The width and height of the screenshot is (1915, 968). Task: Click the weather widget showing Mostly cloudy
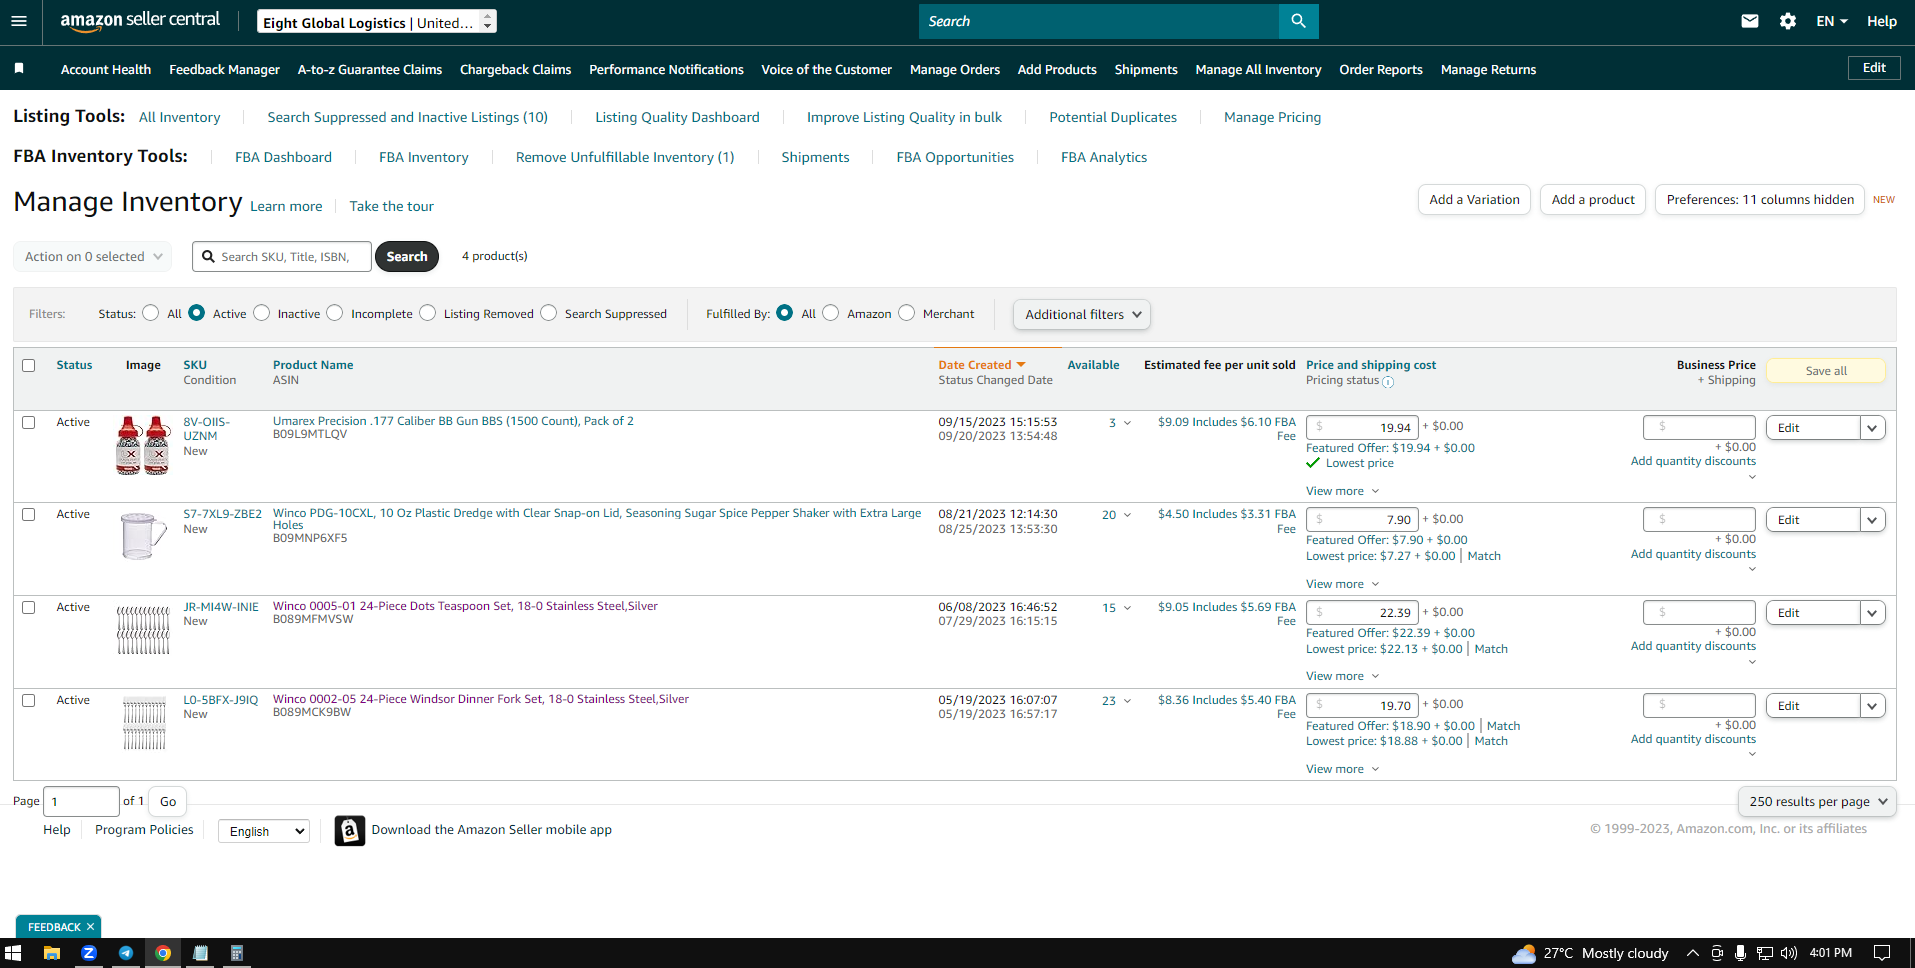(x=1590, y=953)
